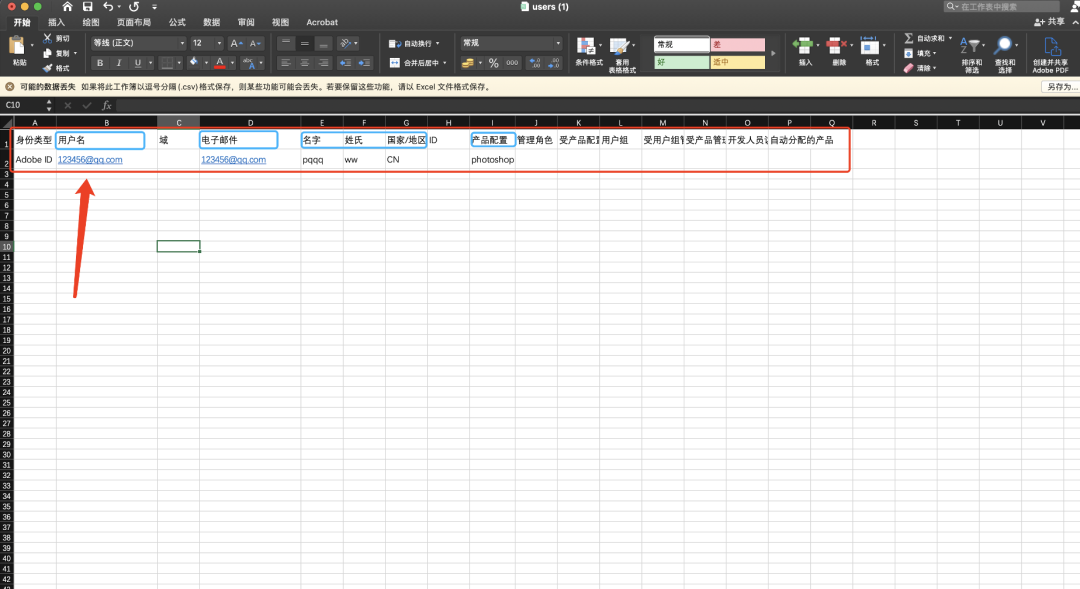Open Find & Select (查找和选择) magnifier
1080x589 pixels.
[1004, 46]
